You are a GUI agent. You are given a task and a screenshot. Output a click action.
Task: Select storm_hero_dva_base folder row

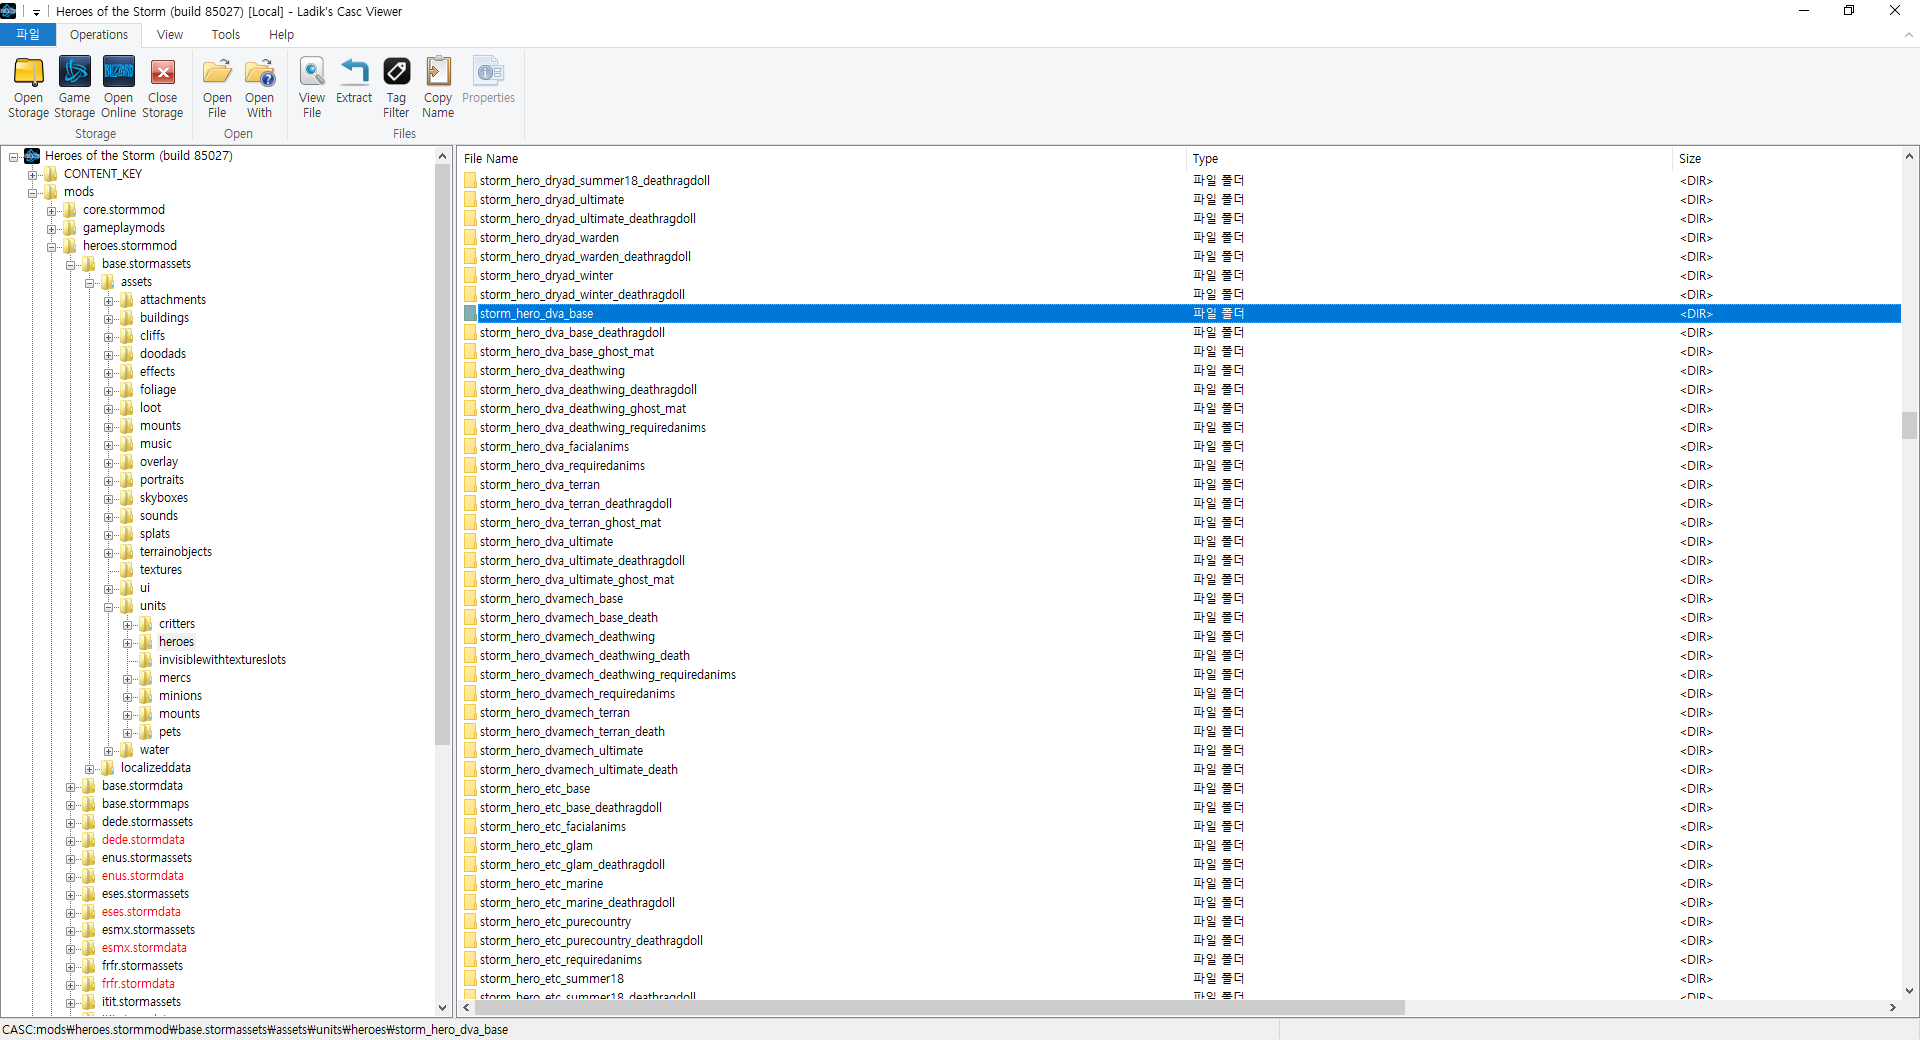pos(1181,314)
